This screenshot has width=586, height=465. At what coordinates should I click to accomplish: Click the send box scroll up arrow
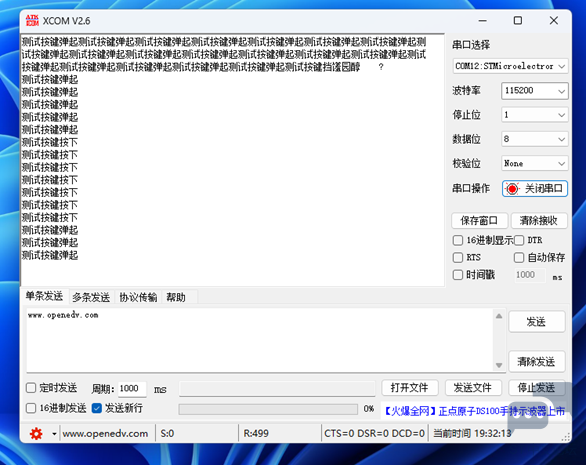(x=499, y=316)
